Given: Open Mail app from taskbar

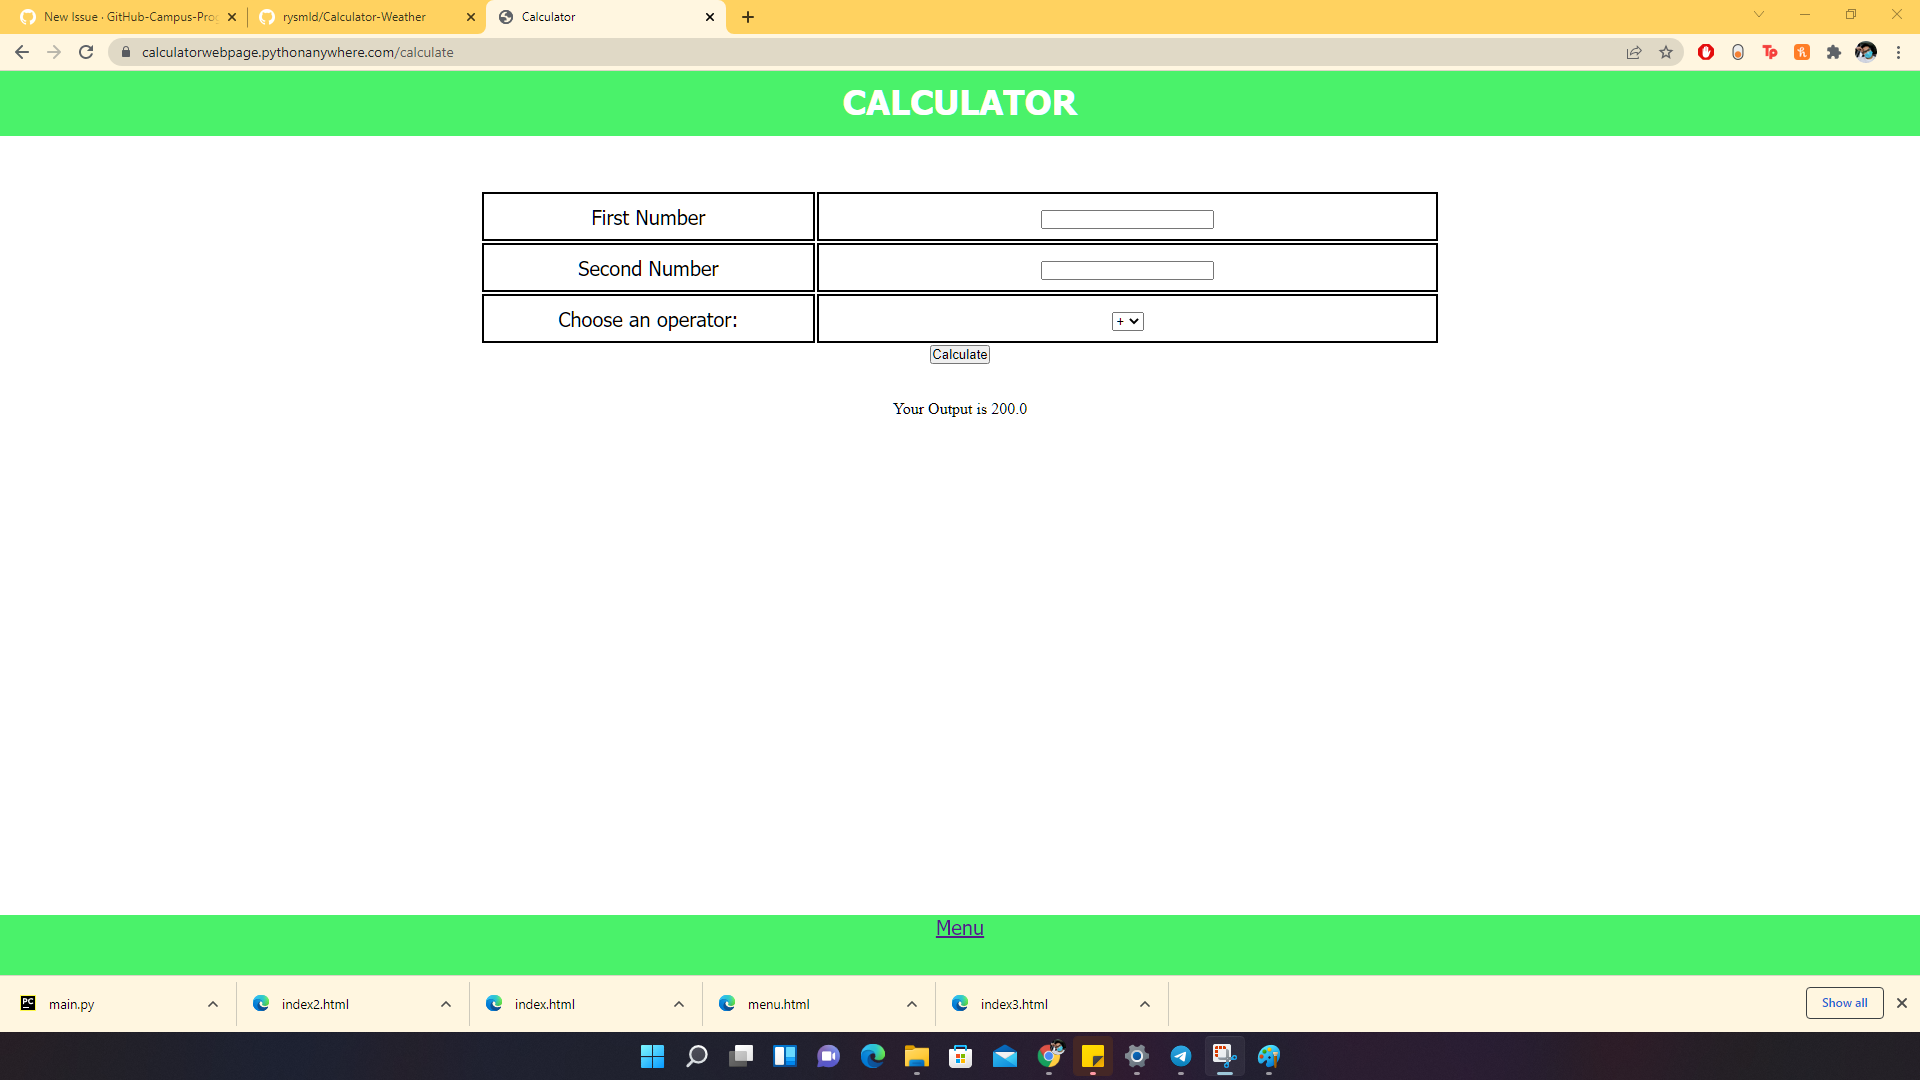Looking at the screenshot, I should coord(1005,1056).
